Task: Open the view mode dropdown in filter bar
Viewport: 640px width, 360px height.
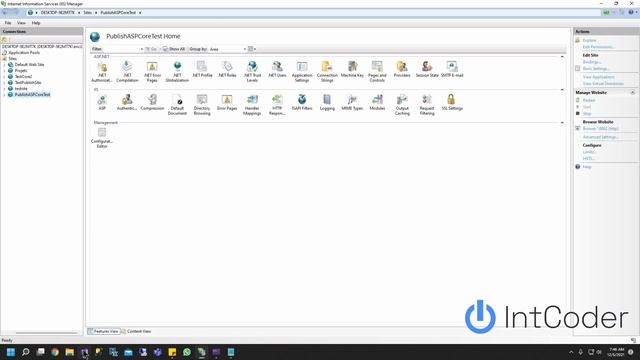Action: (x=252, y=49)
